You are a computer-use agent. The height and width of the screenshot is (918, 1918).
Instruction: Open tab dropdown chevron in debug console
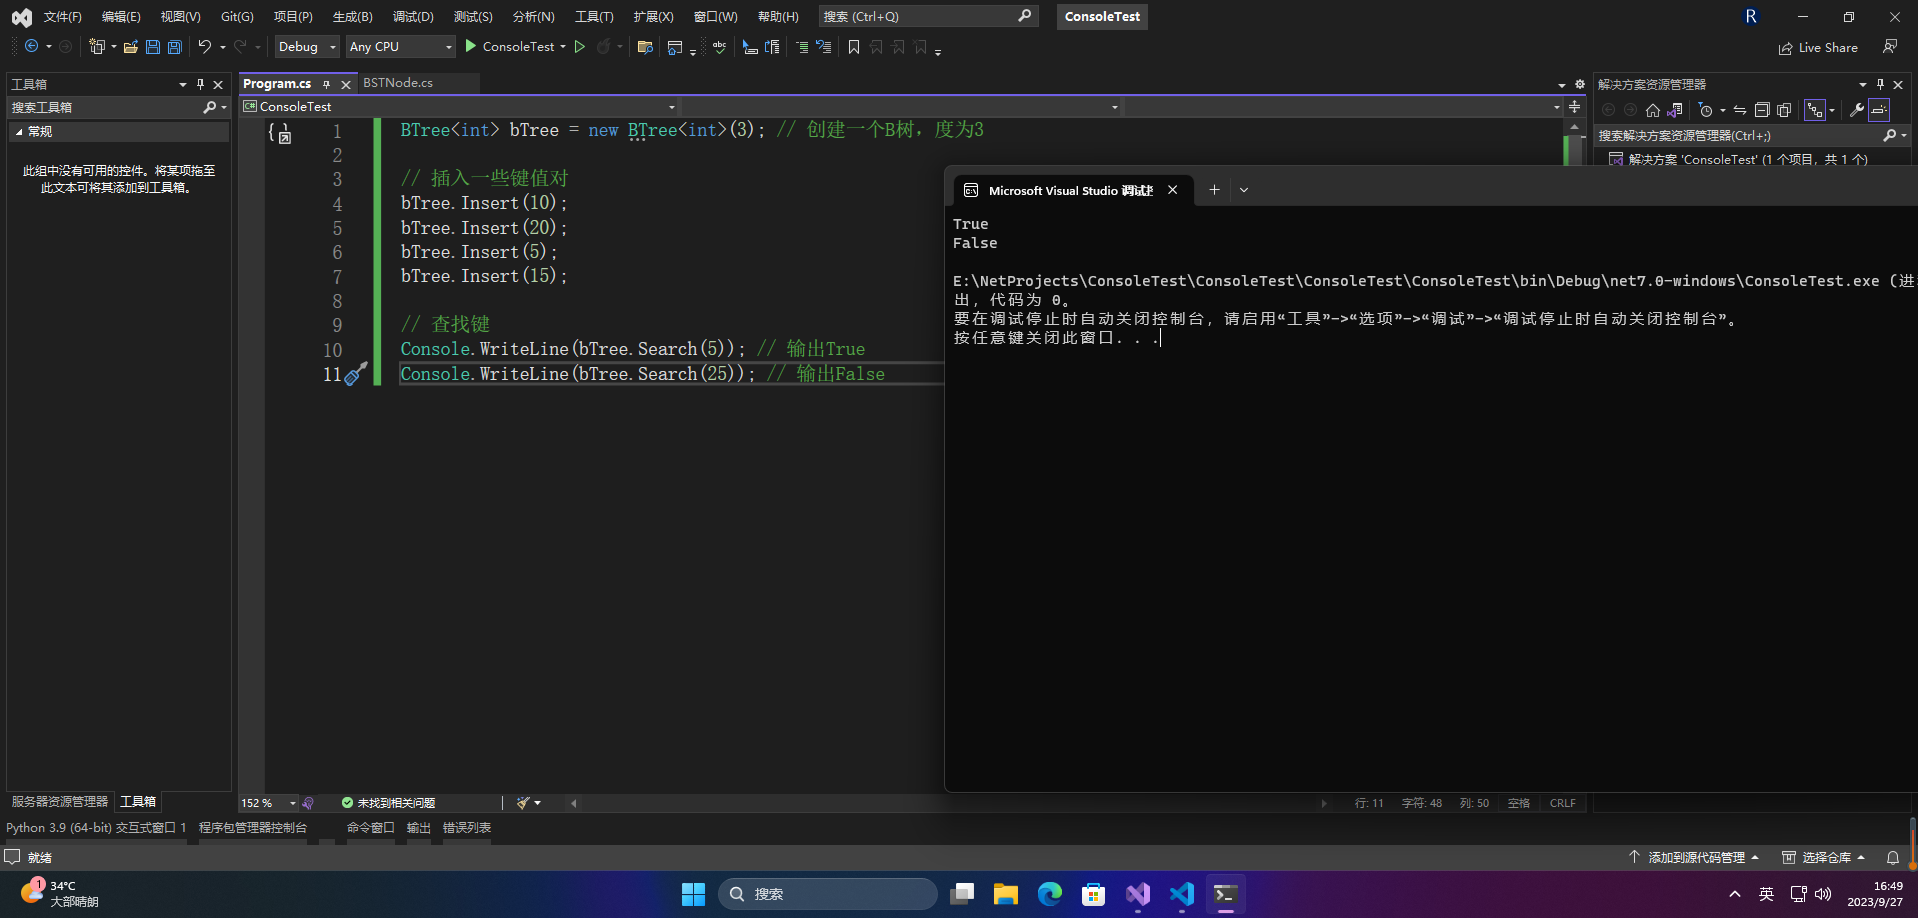pyautogui.click(x=1244, y=190)
